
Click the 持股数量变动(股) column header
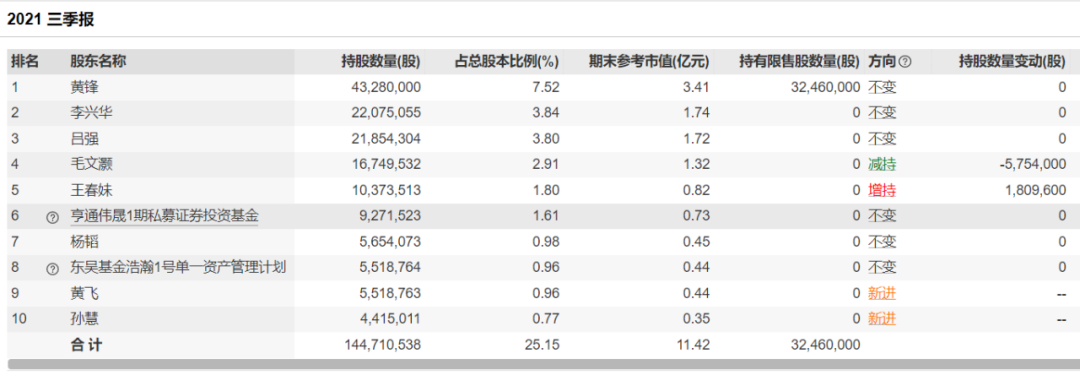(x=1012, y=61)
